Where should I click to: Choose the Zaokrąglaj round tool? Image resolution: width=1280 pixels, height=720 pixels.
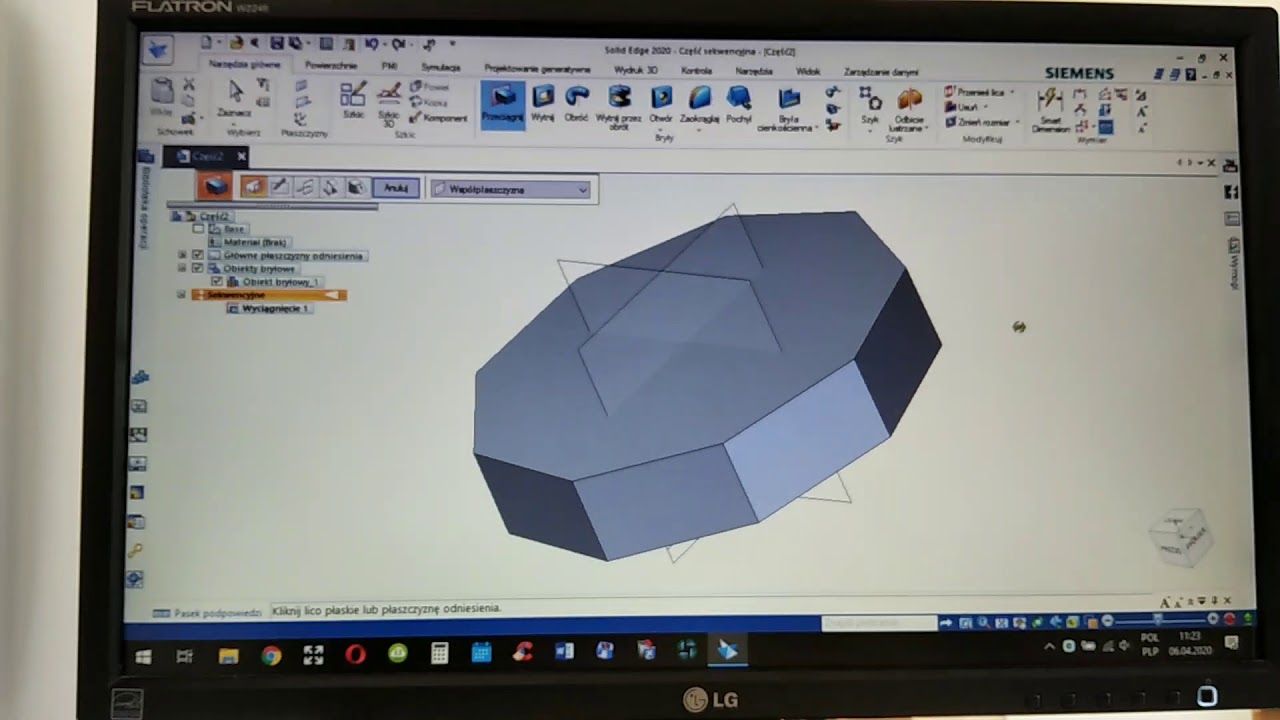pos(700,103)
